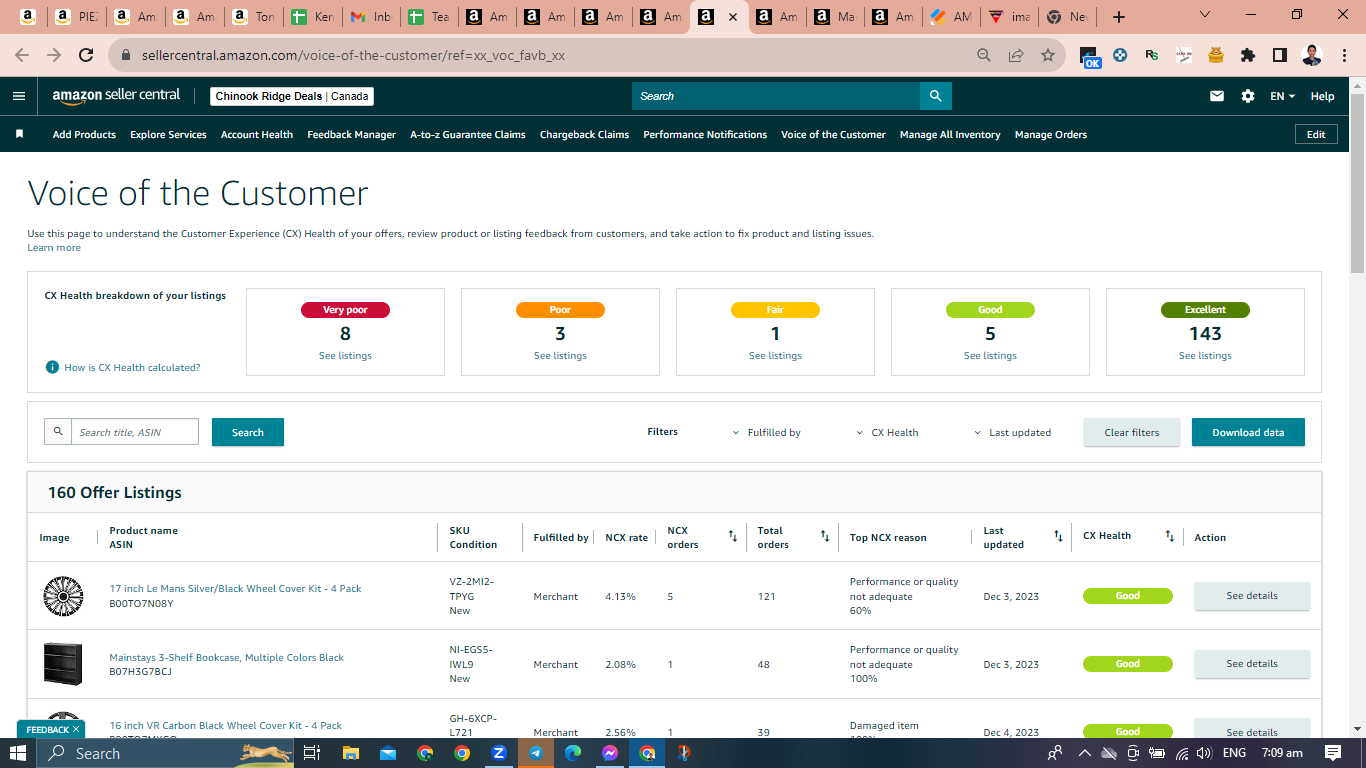The image size is (1366, 768).
Task: See listings under Excellent
Action: (x=1205, y=356)
